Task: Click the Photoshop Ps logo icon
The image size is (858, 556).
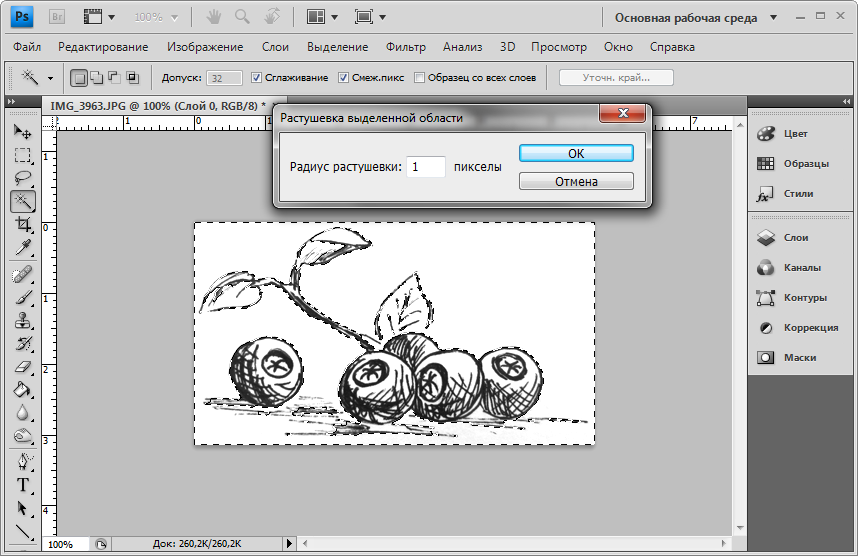Action: click(x=22, y=17)
